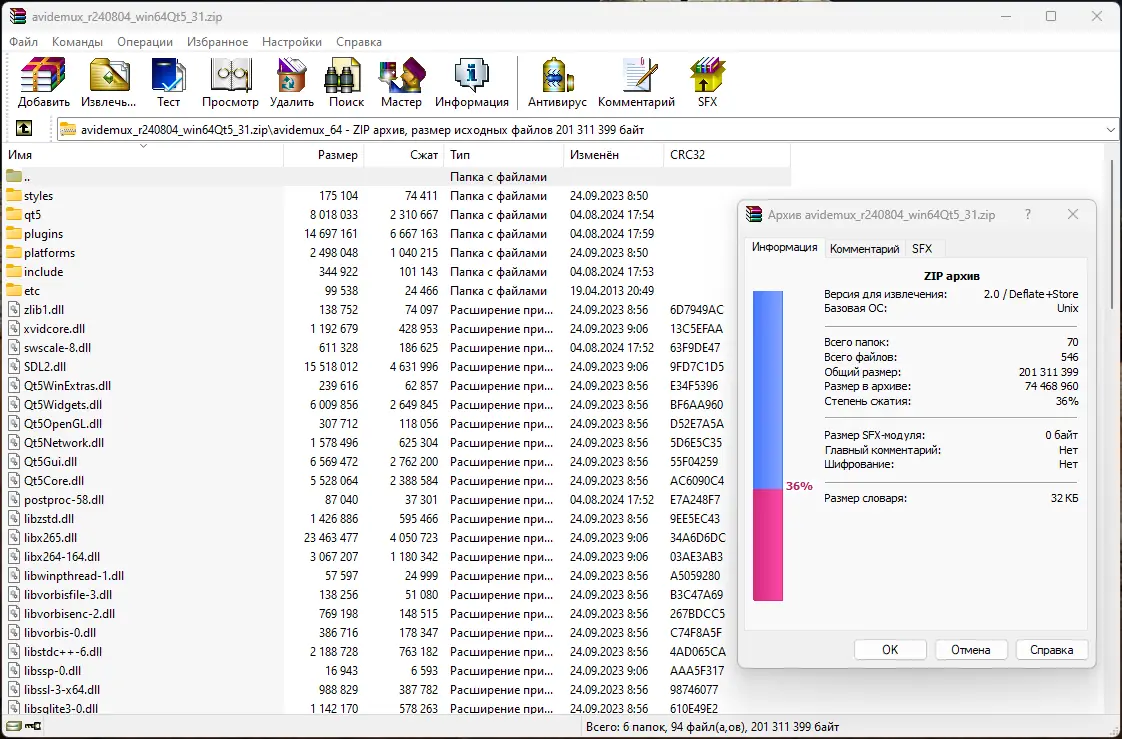Select the etc folder icon
This screenshot has height=739, width=1122.
click(x=14, y=290)
